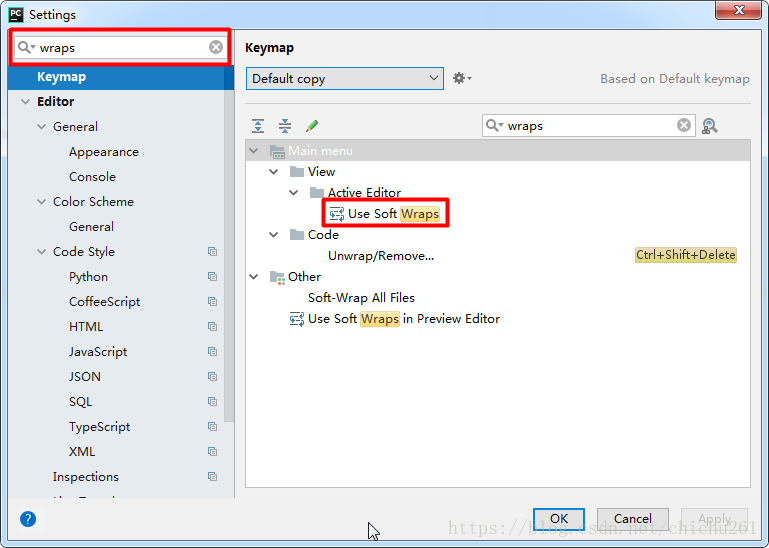This screenshot has width=769, height=548.
Task: Click the Apply button
Action: pyautogui.click(x=715, y=519)
